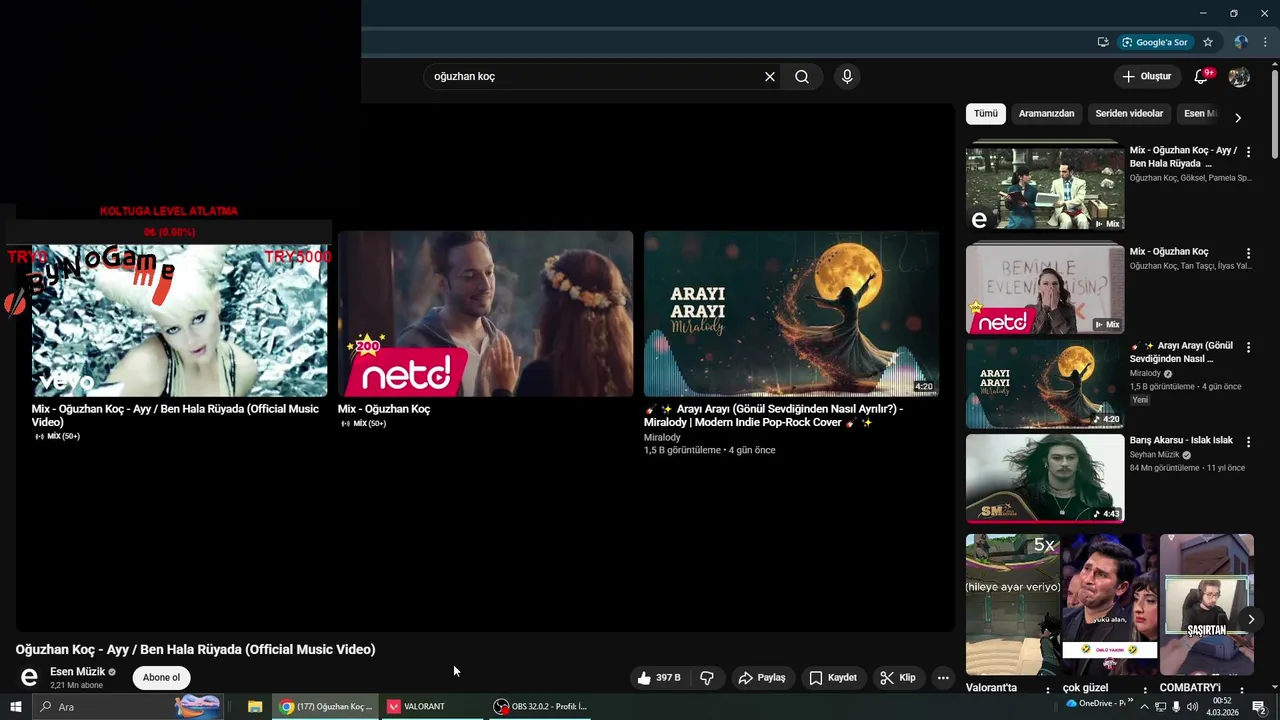Open options for sidebar Ayy / Ben Hala Rüyada mix

click(1248, 152)
